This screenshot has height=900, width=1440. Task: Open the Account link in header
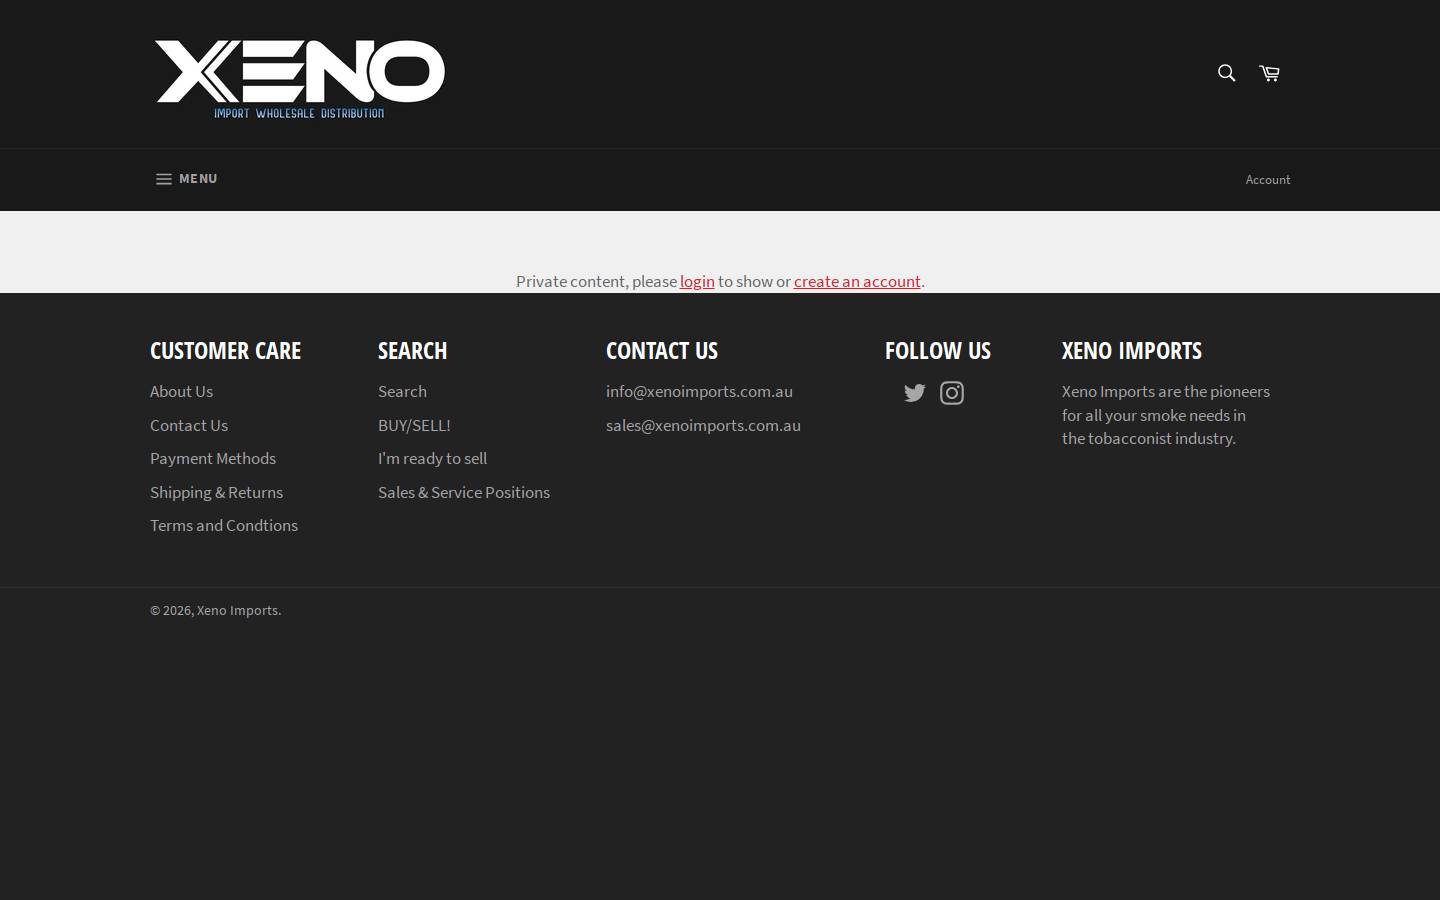pos(1268,180)
